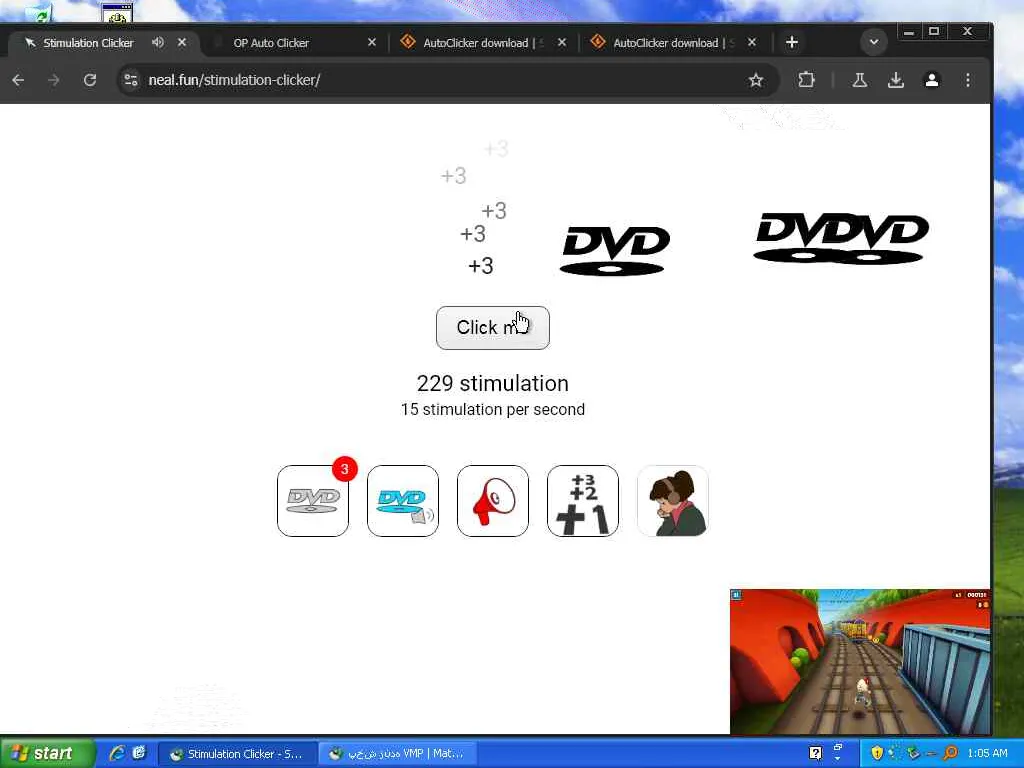Click the '15 stimulation per second' text
Viewport: 1024px width, 768px height.
(493, 409)
